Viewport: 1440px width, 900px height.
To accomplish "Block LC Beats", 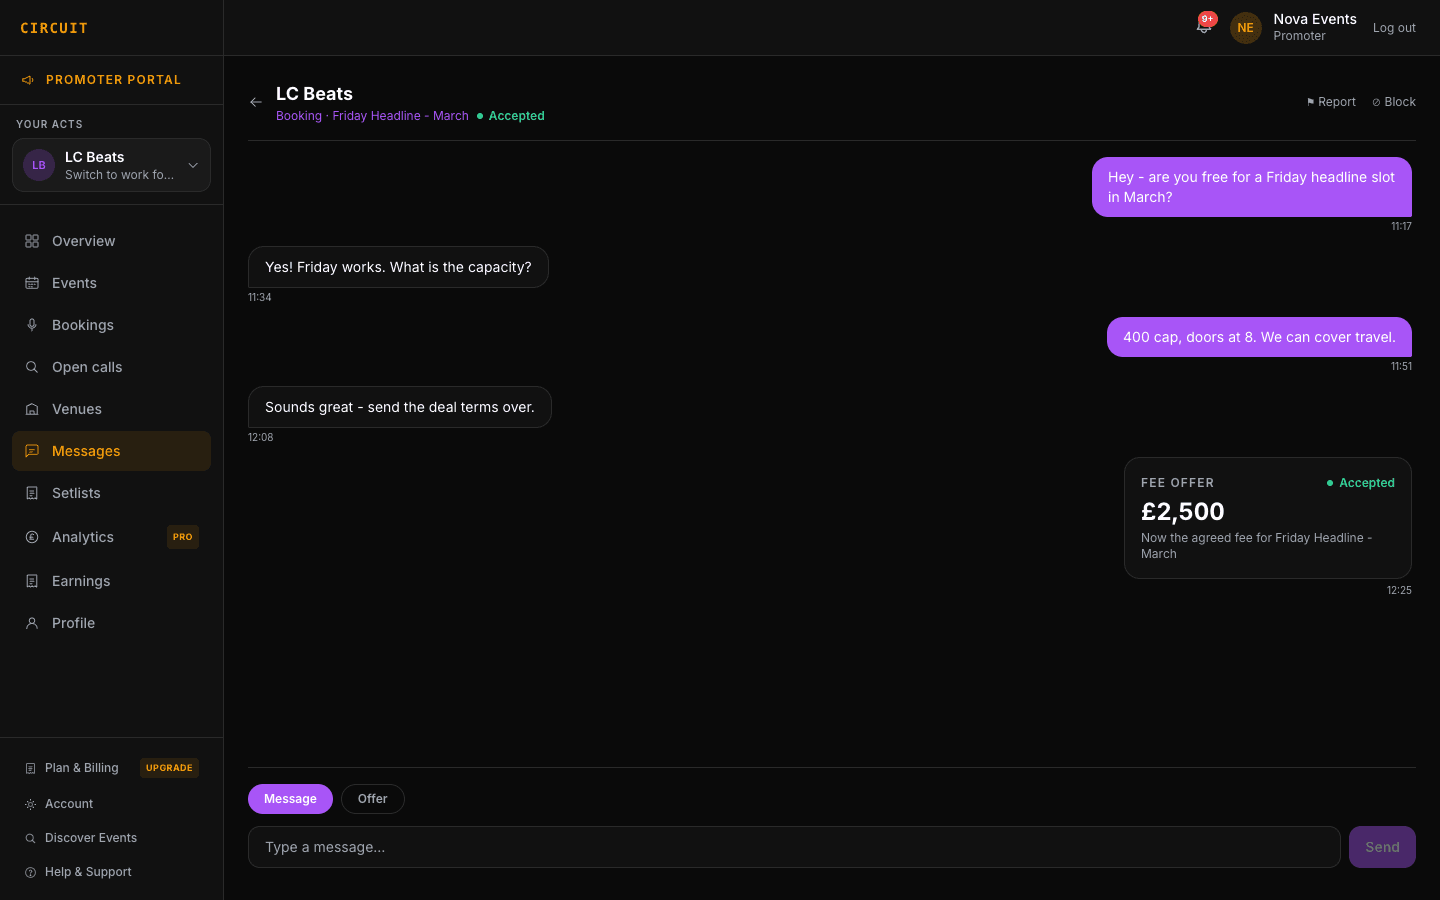I will (x=1394, y=102).
